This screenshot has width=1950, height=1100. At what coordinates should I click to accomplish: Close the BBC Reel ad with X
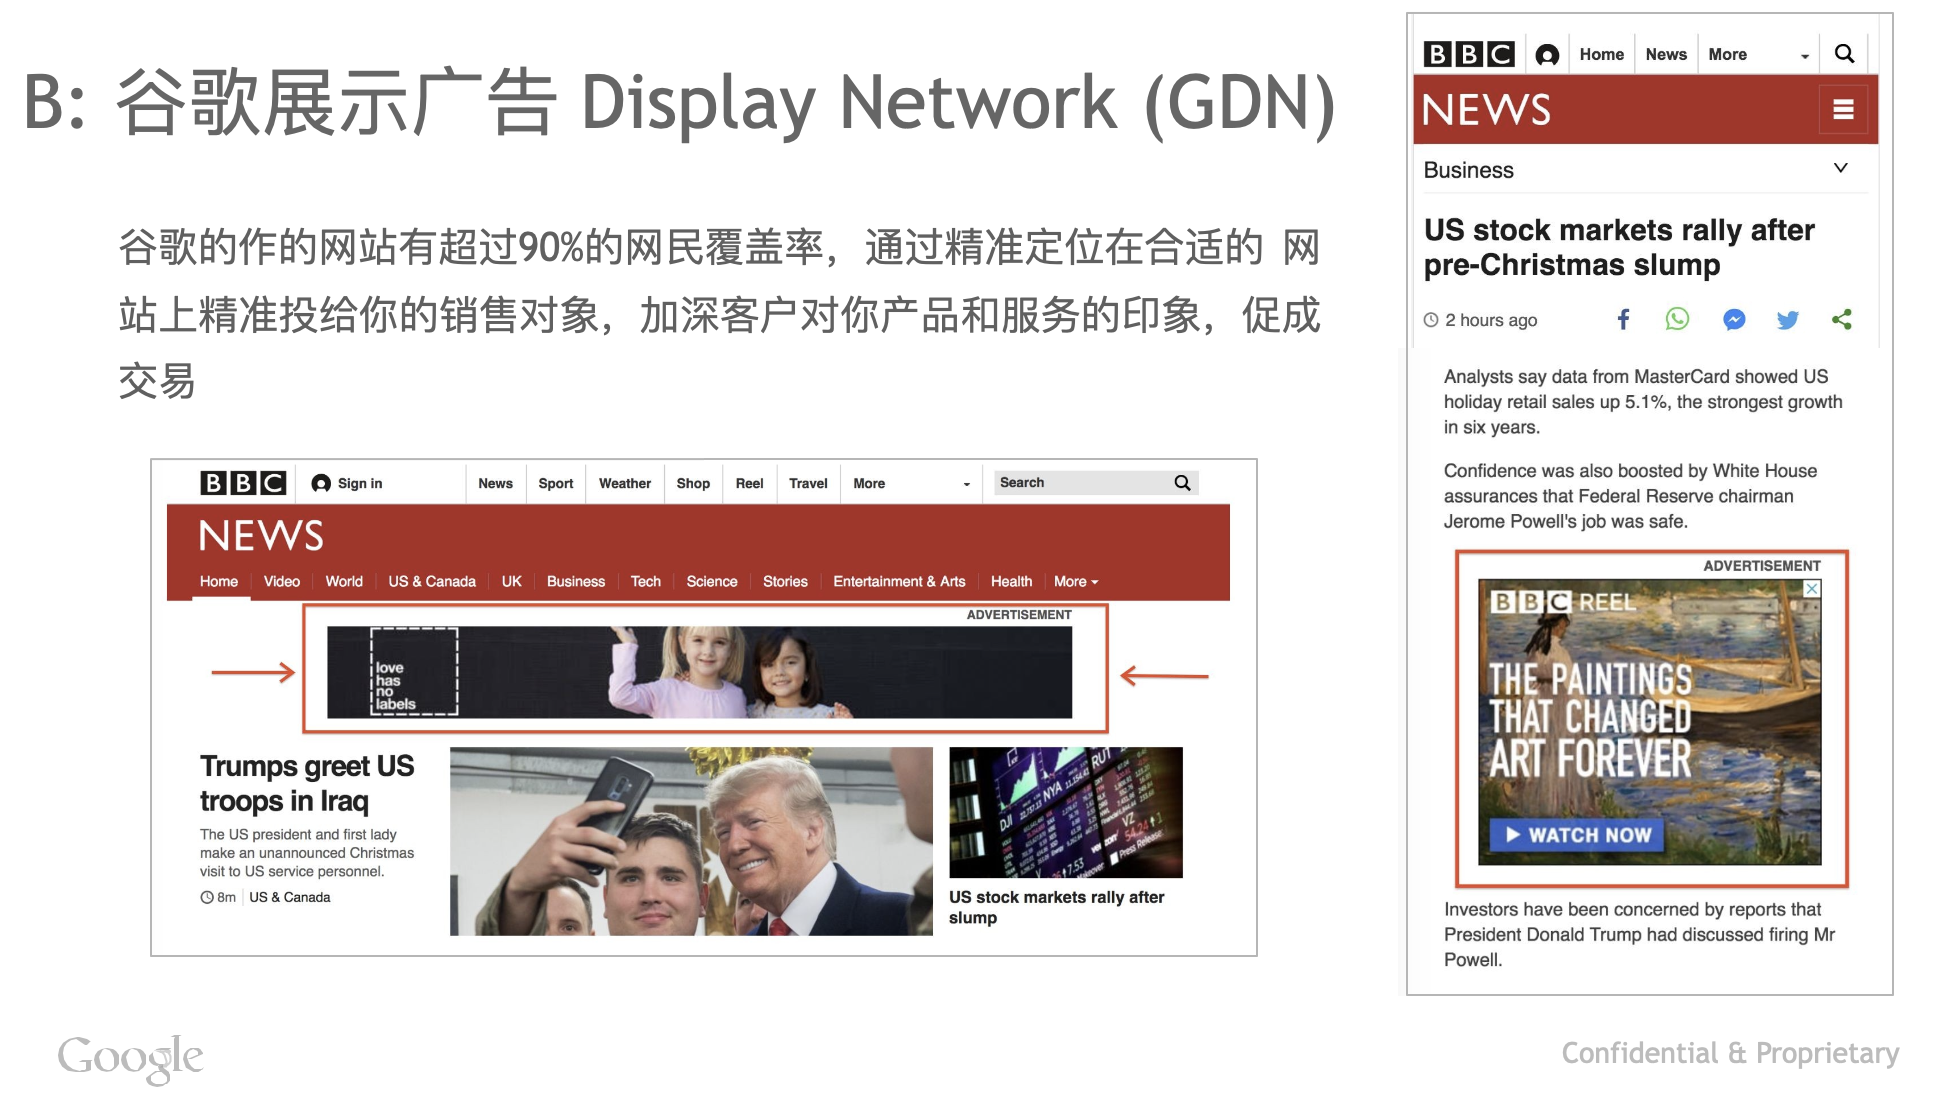pos(1812,589)
